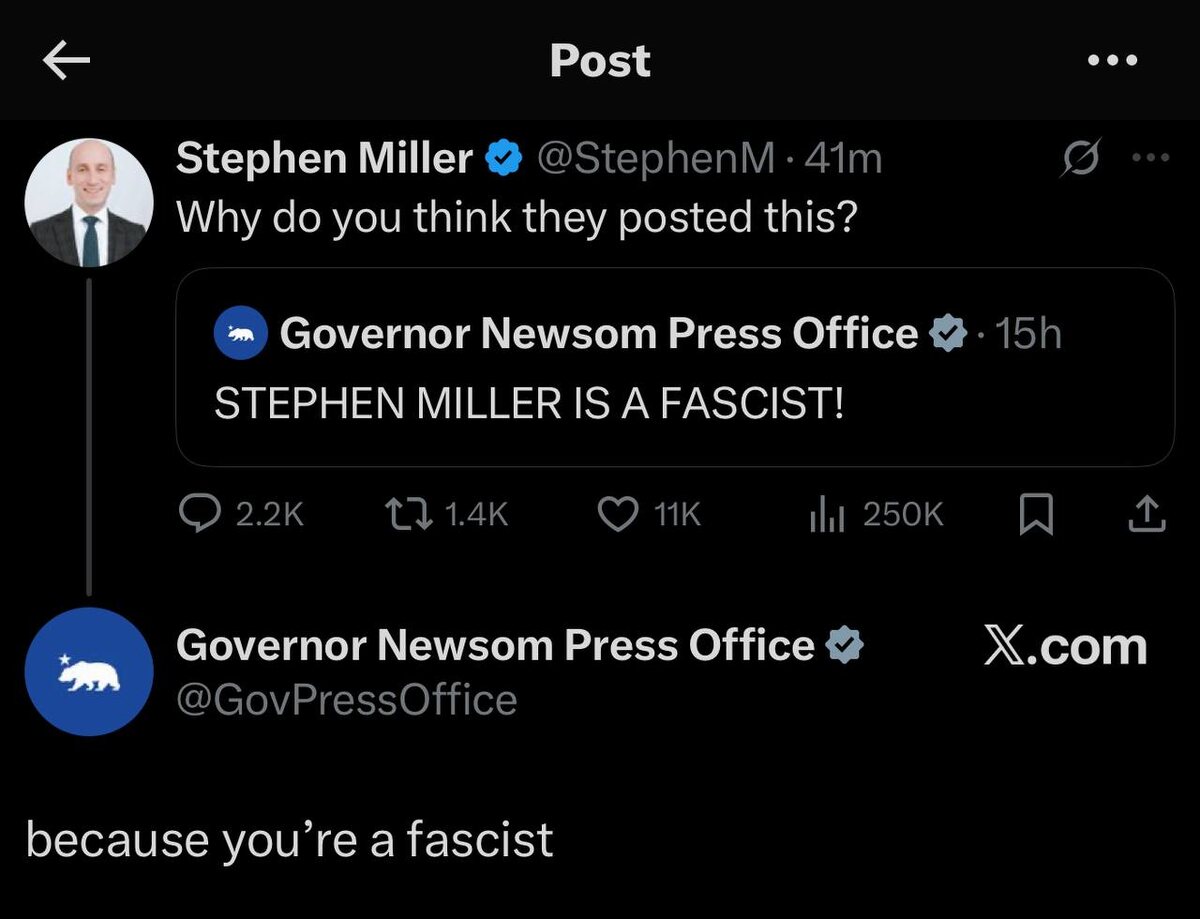Open Stephen Miller's profile picture

(89, 203)
